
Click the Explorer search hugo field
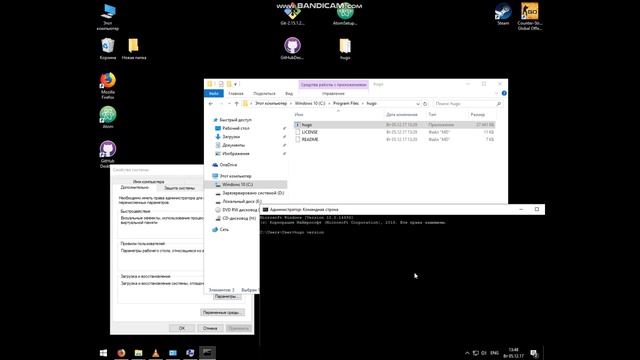[468, 104]
